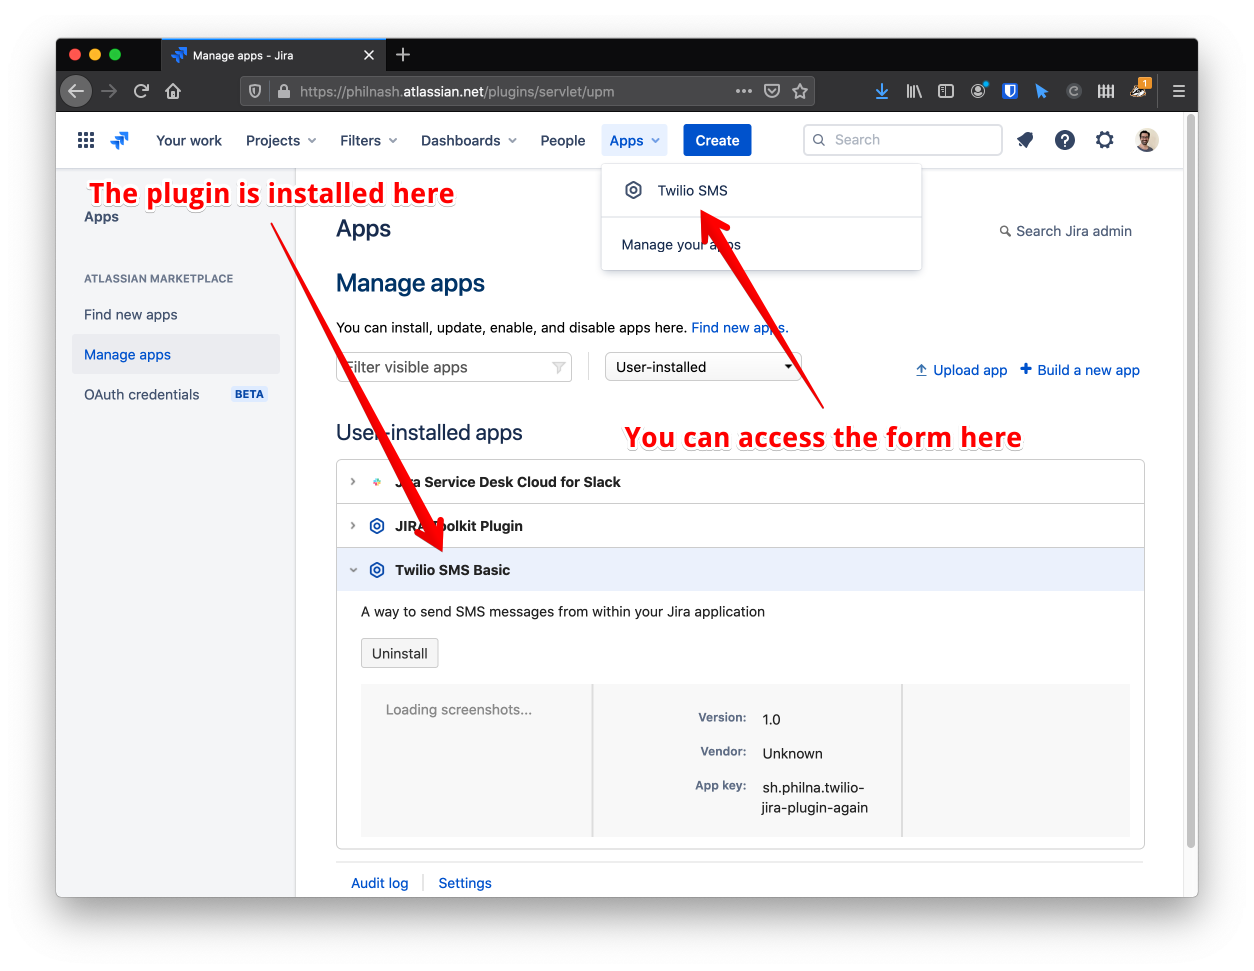Save page to Pocket icon

[x=772, y=91]
